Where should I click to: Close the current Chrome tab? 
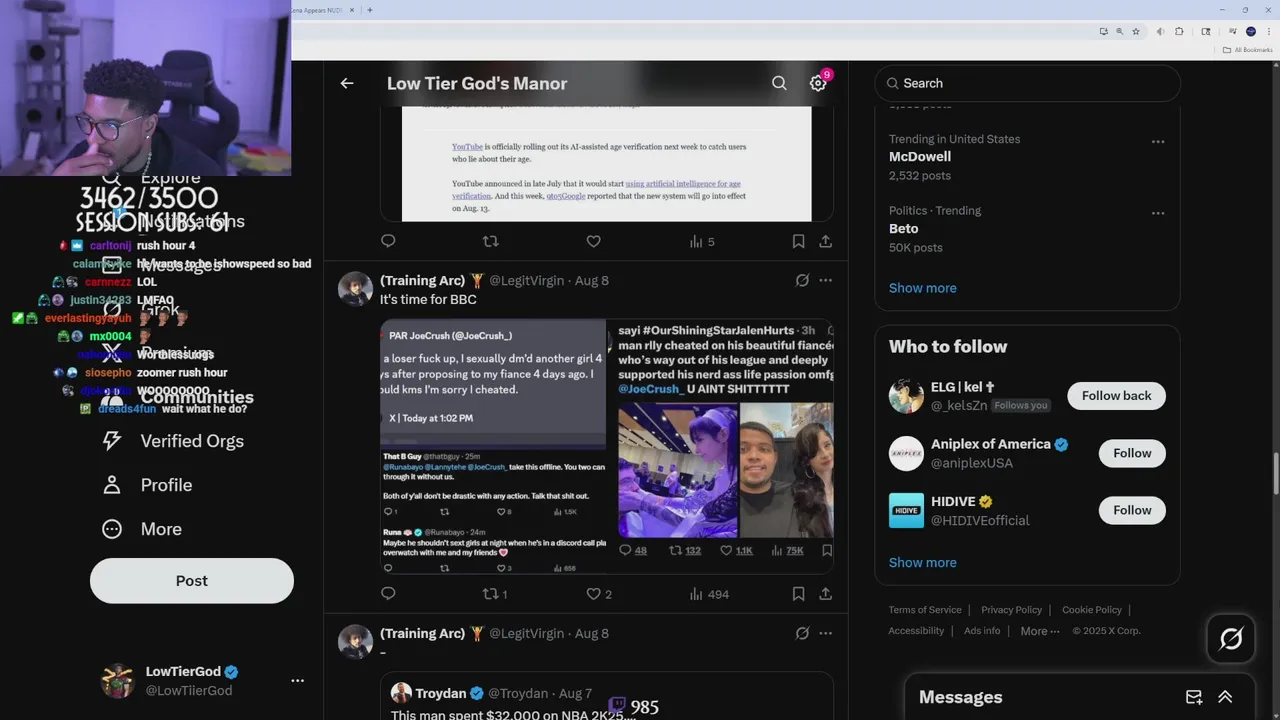tap(352, 10)
